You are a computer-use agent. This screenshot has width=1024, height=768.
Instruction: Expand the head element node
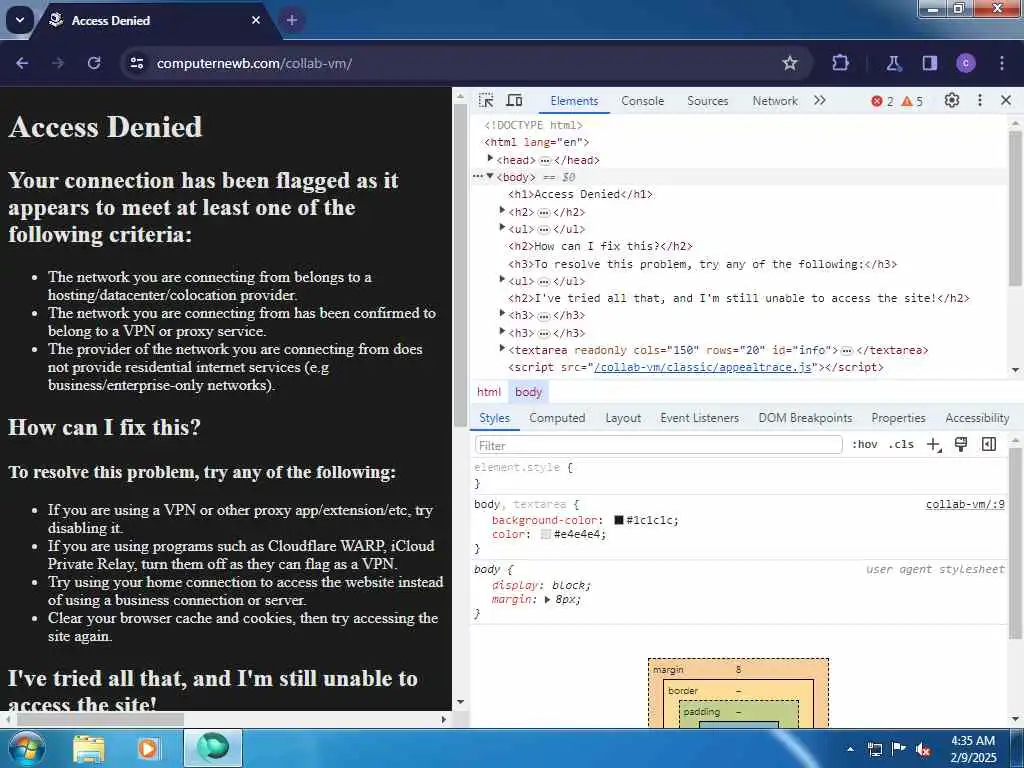click(490, 159)
